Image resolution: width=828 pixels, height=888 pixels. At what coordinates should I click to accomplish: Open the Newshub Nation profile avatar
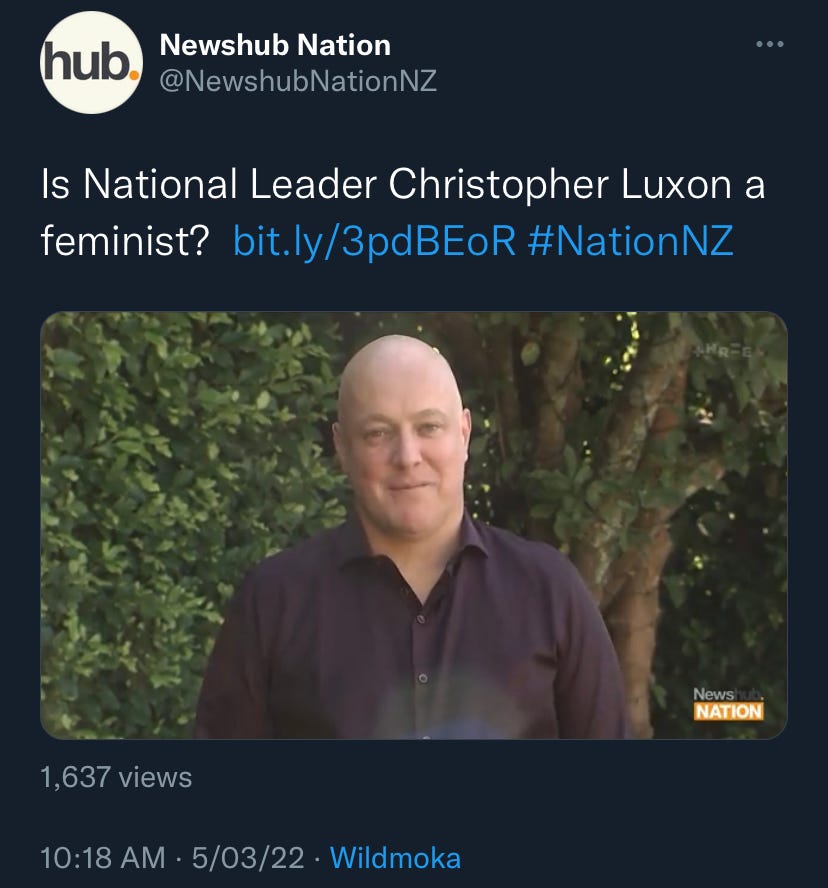(91, 63)
